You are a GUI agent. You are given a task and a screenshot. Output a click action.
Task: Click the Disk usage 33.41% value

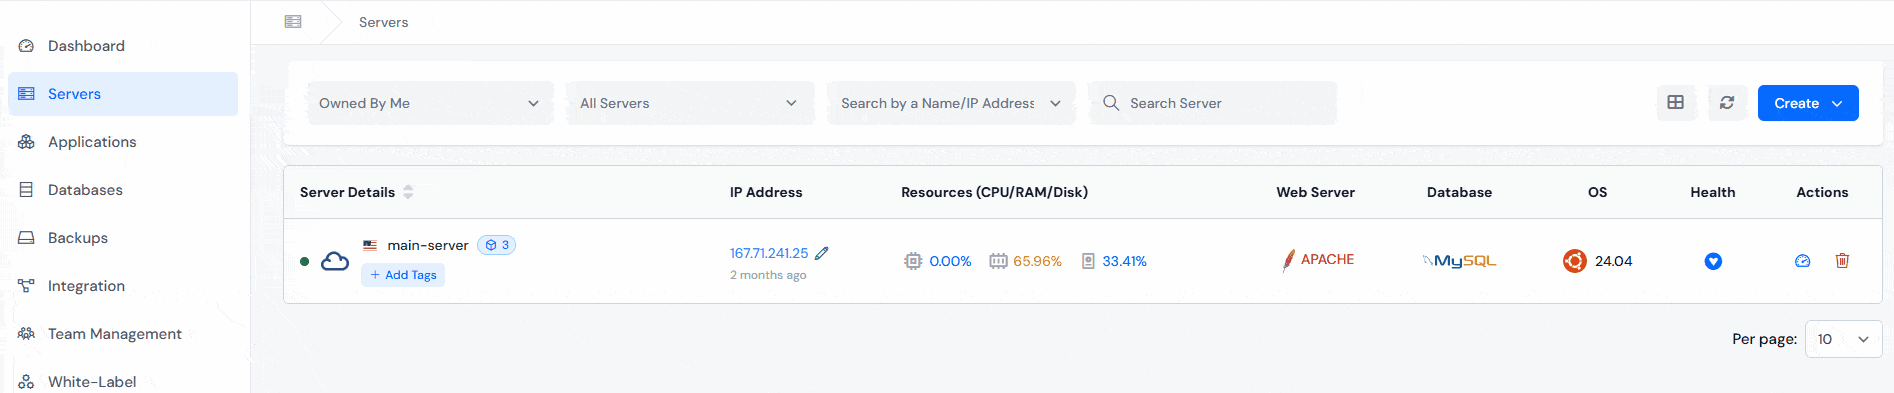[1124, 261]
